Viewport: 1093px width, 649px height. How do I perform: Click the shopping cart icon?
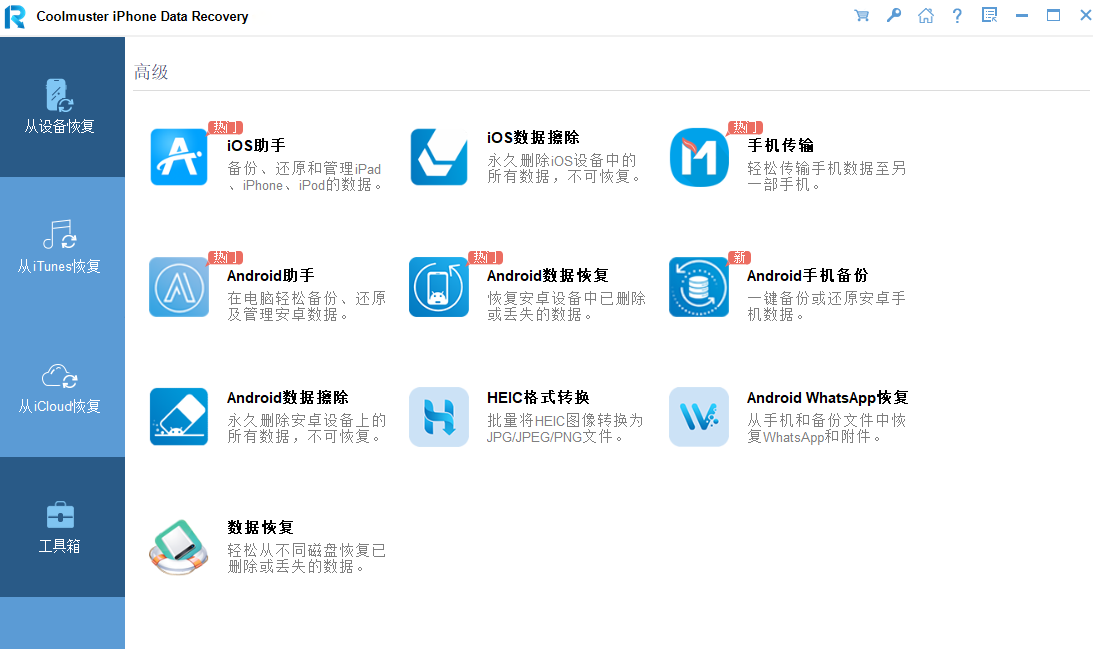[861, 15]
